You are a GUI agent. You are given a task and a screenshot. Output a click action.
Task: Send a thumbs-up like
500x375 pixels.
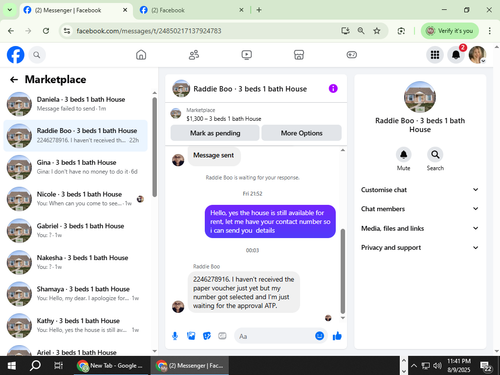337,336
